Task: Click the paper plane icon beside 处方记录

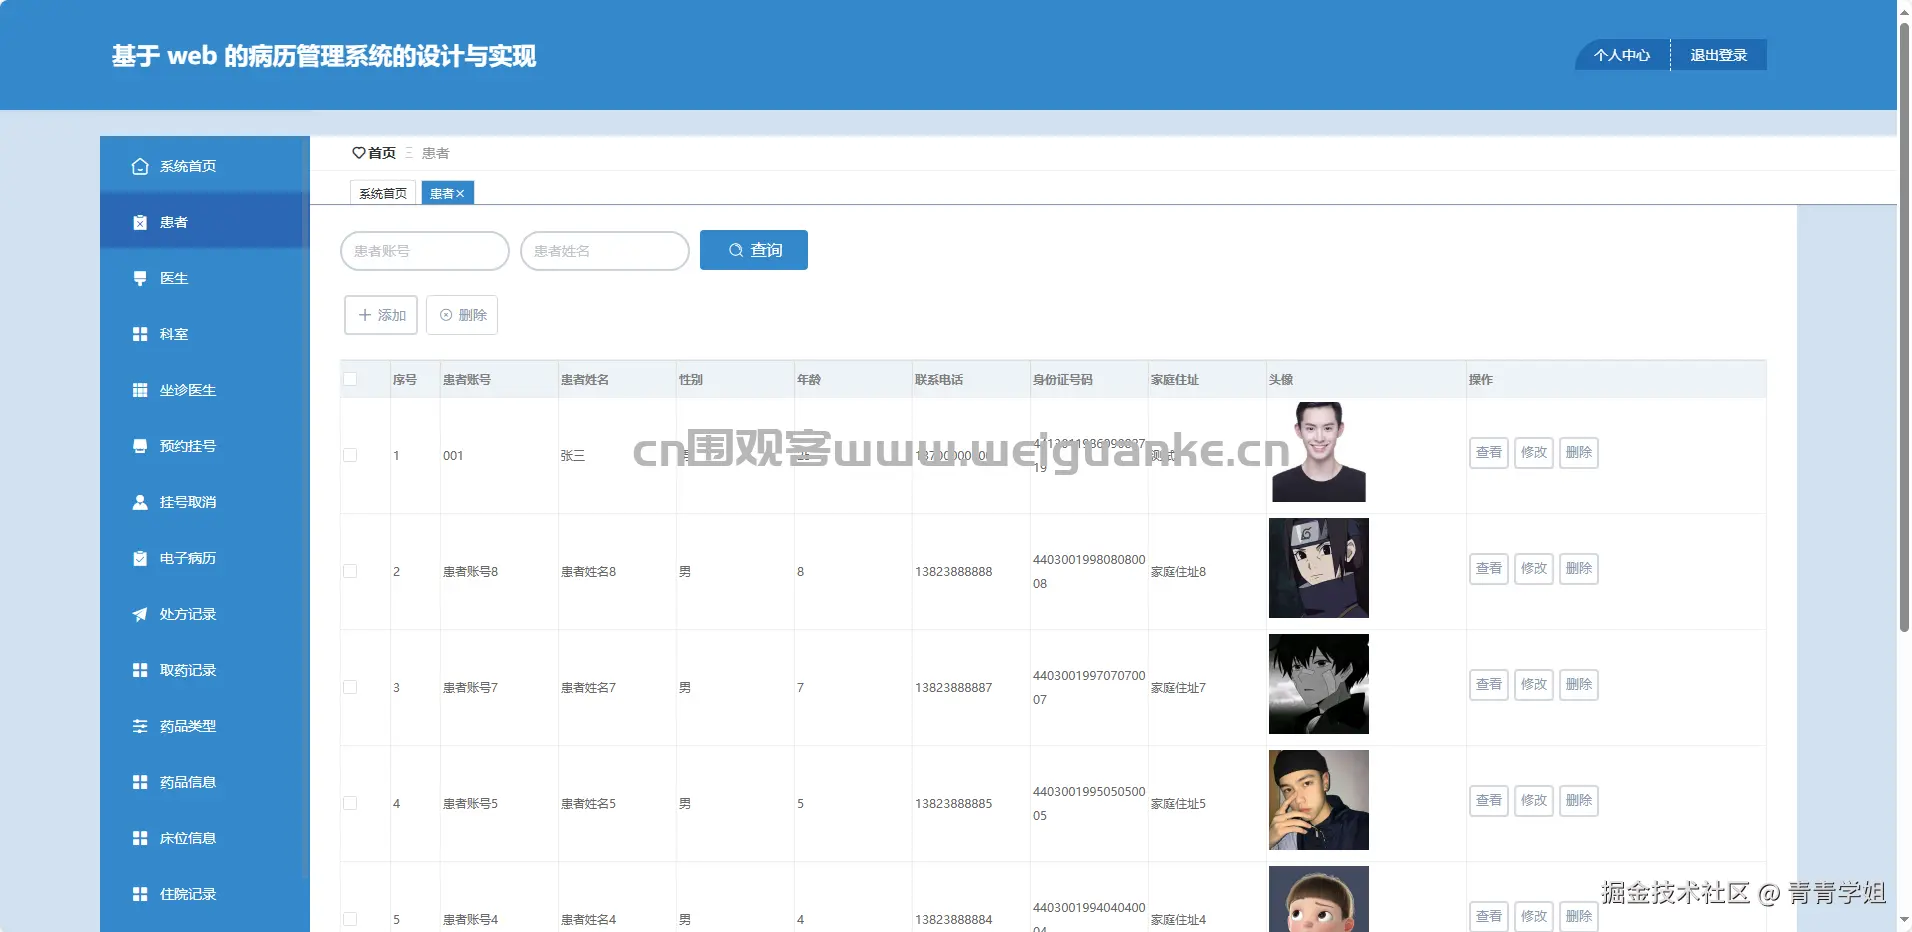Action: (140, 614)
